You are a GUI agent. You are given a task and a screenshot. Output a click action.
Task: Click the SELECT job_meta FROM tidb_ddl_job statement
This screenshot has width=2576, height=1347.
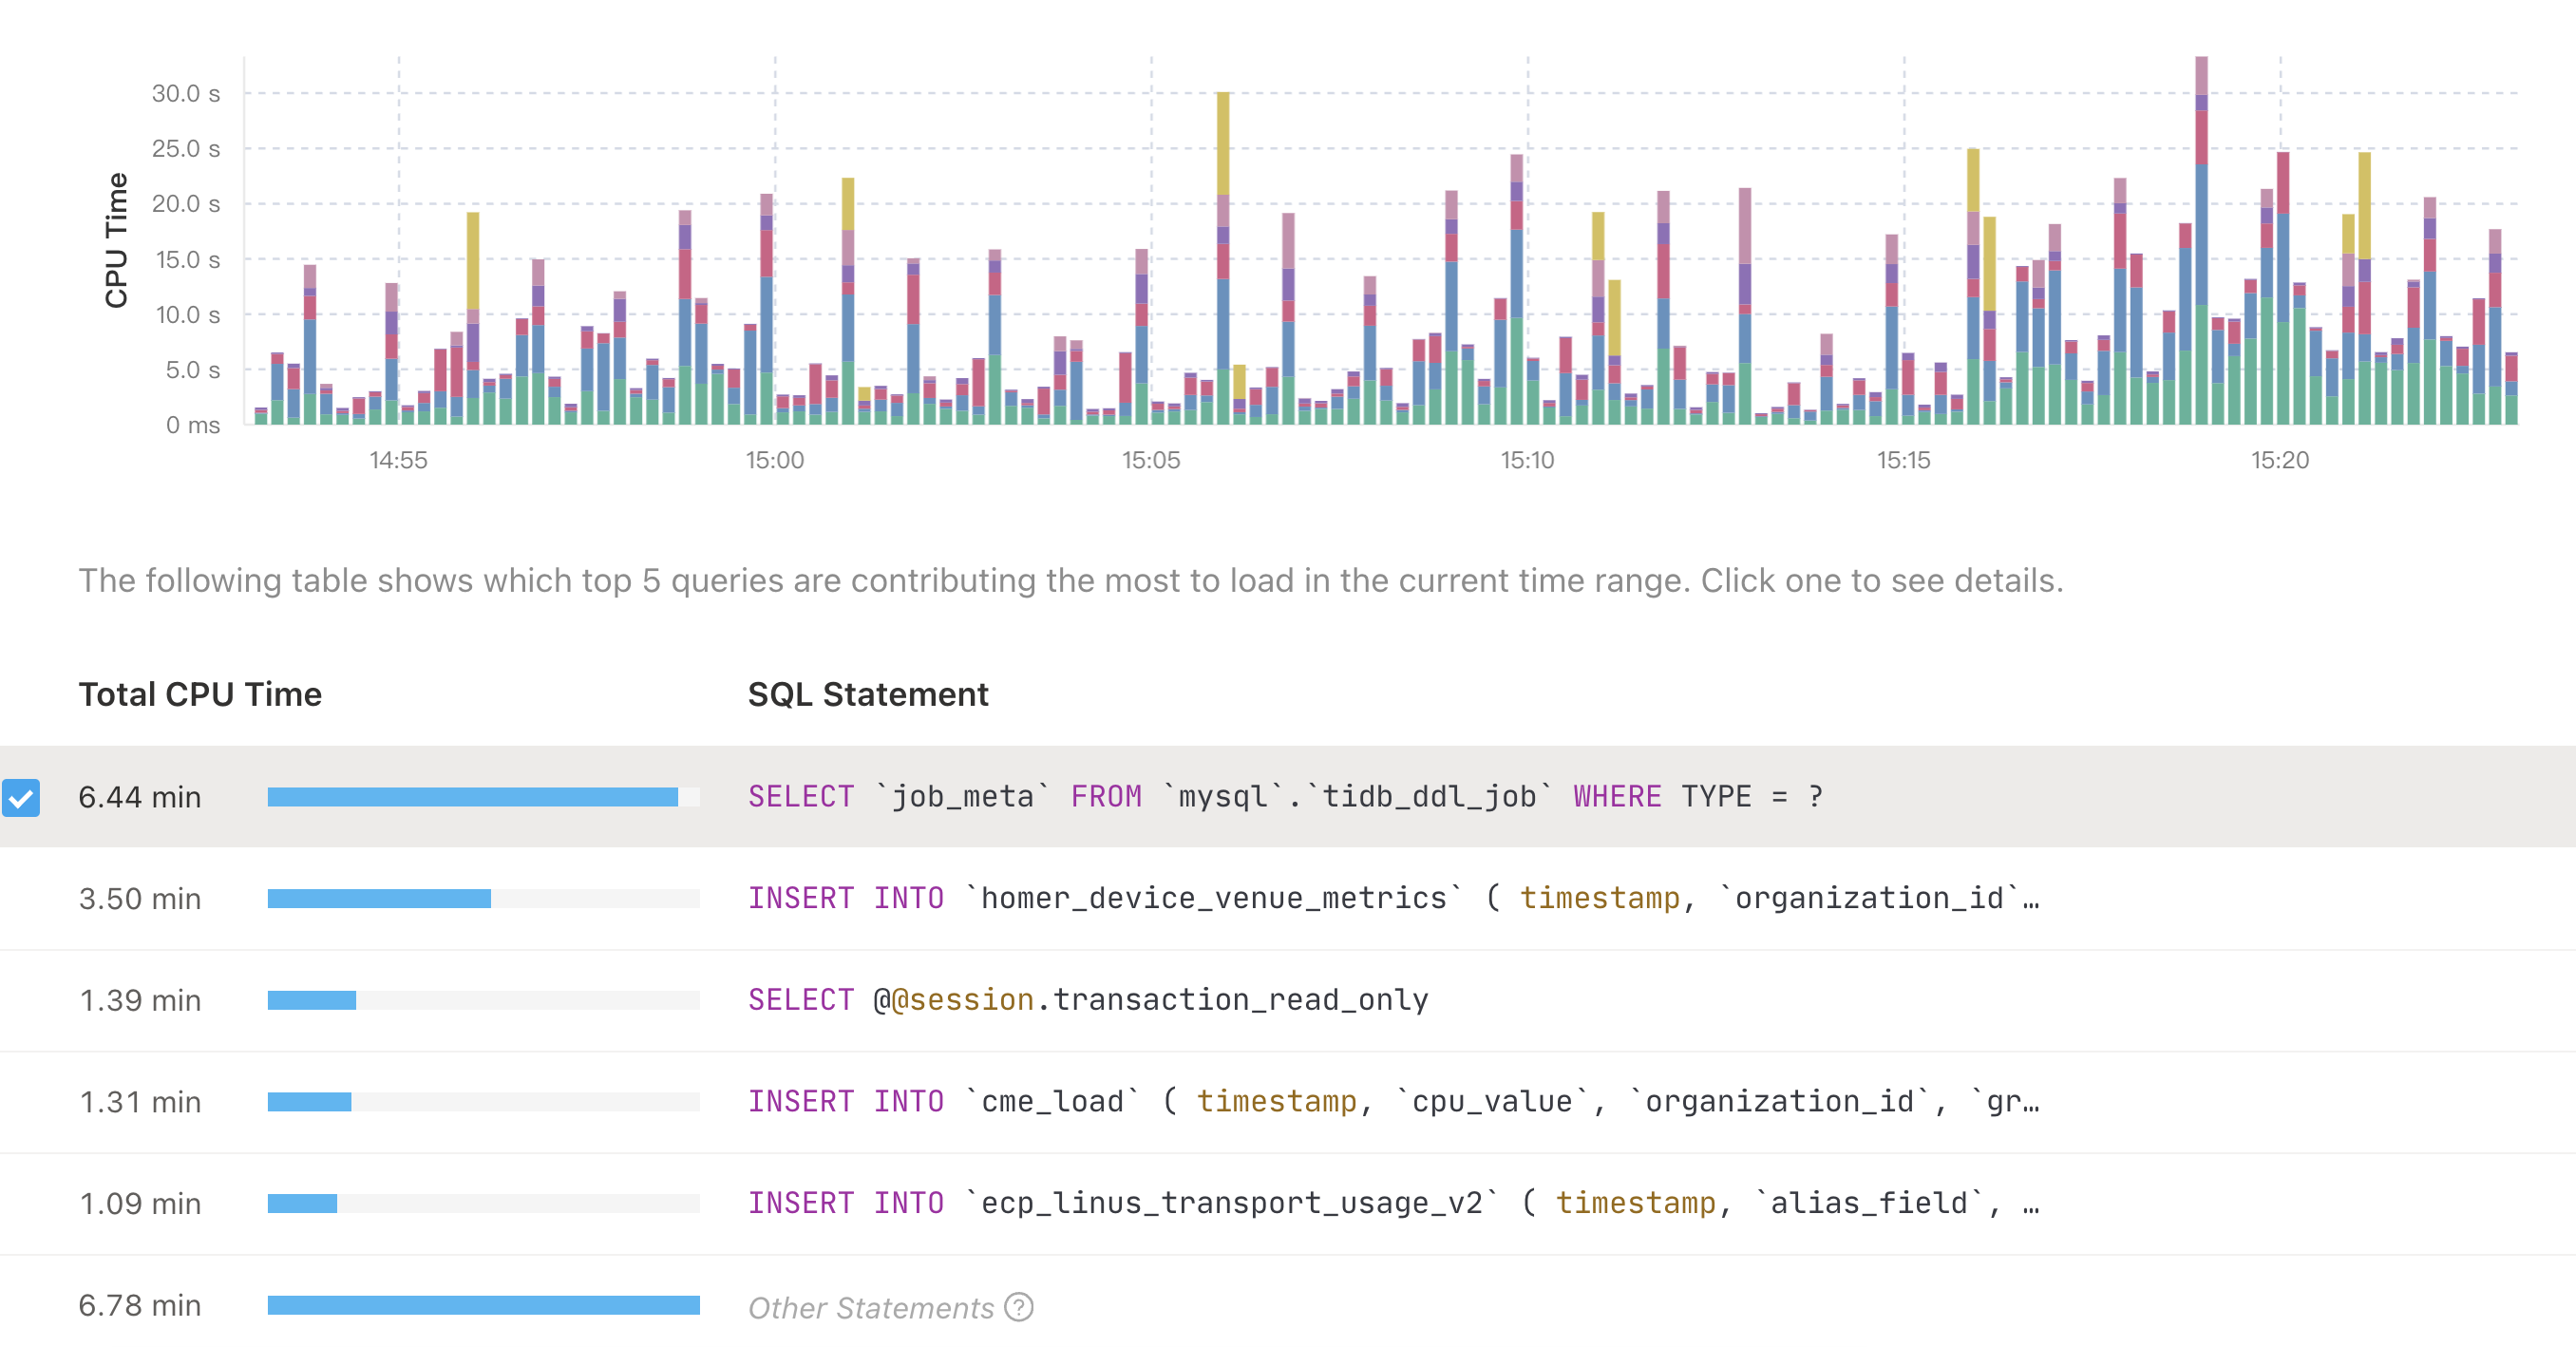[x=1285, y=796]
